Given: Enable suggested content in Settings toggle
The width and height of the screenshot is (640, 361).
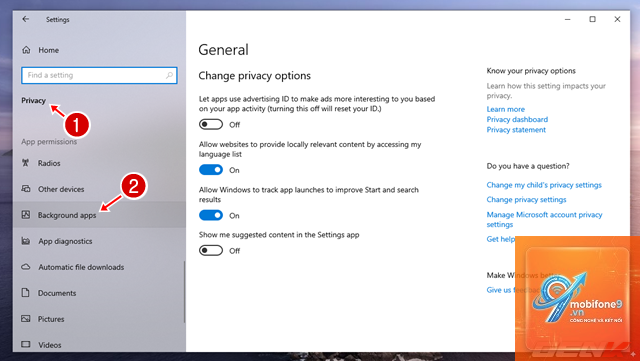Looking at the screenshot, I should click(x=211, y=250).
